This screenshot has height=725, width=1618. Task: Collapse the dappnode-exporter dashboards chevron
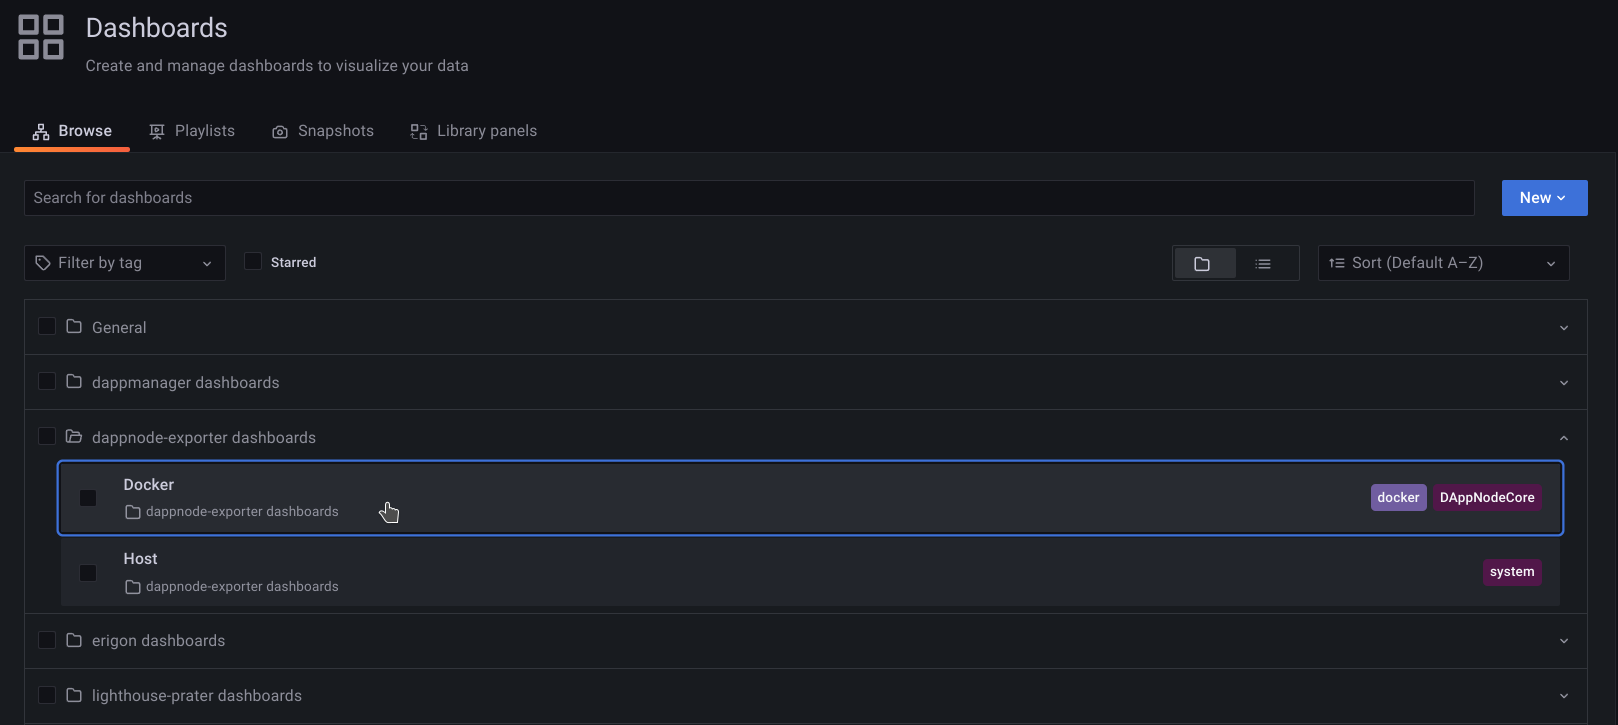click(x=1564, y=438)
